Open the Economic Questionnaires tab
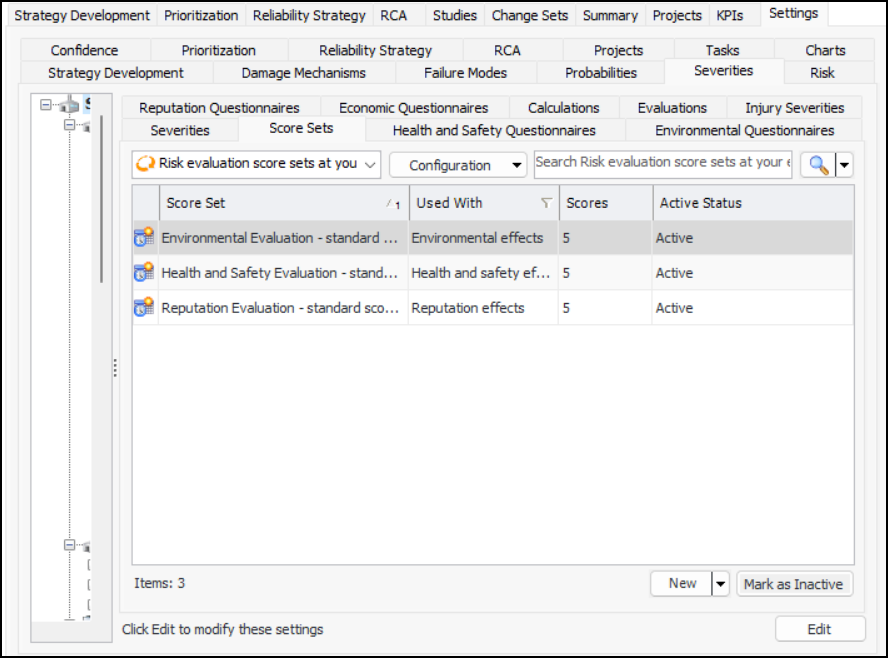This screenshot has width=888, height=658. [413, 108]
